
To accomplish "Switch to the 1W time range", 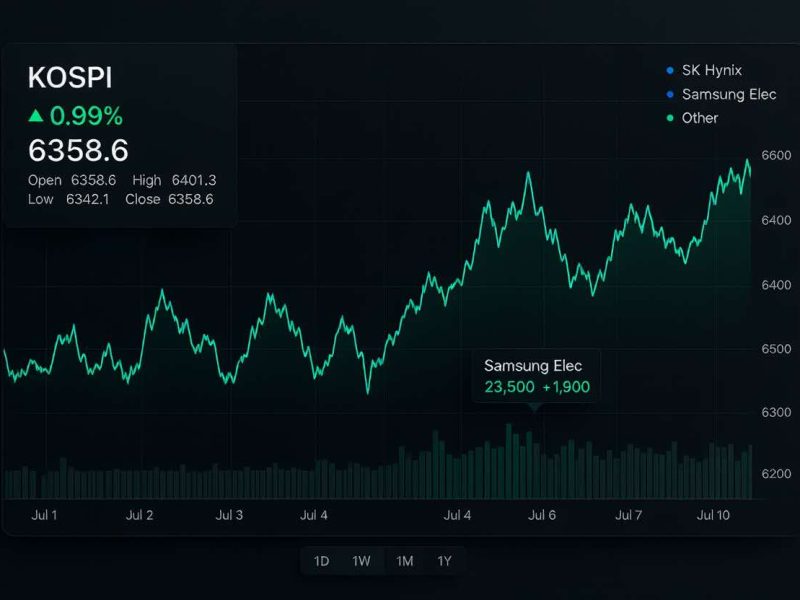I will [361, 561].
